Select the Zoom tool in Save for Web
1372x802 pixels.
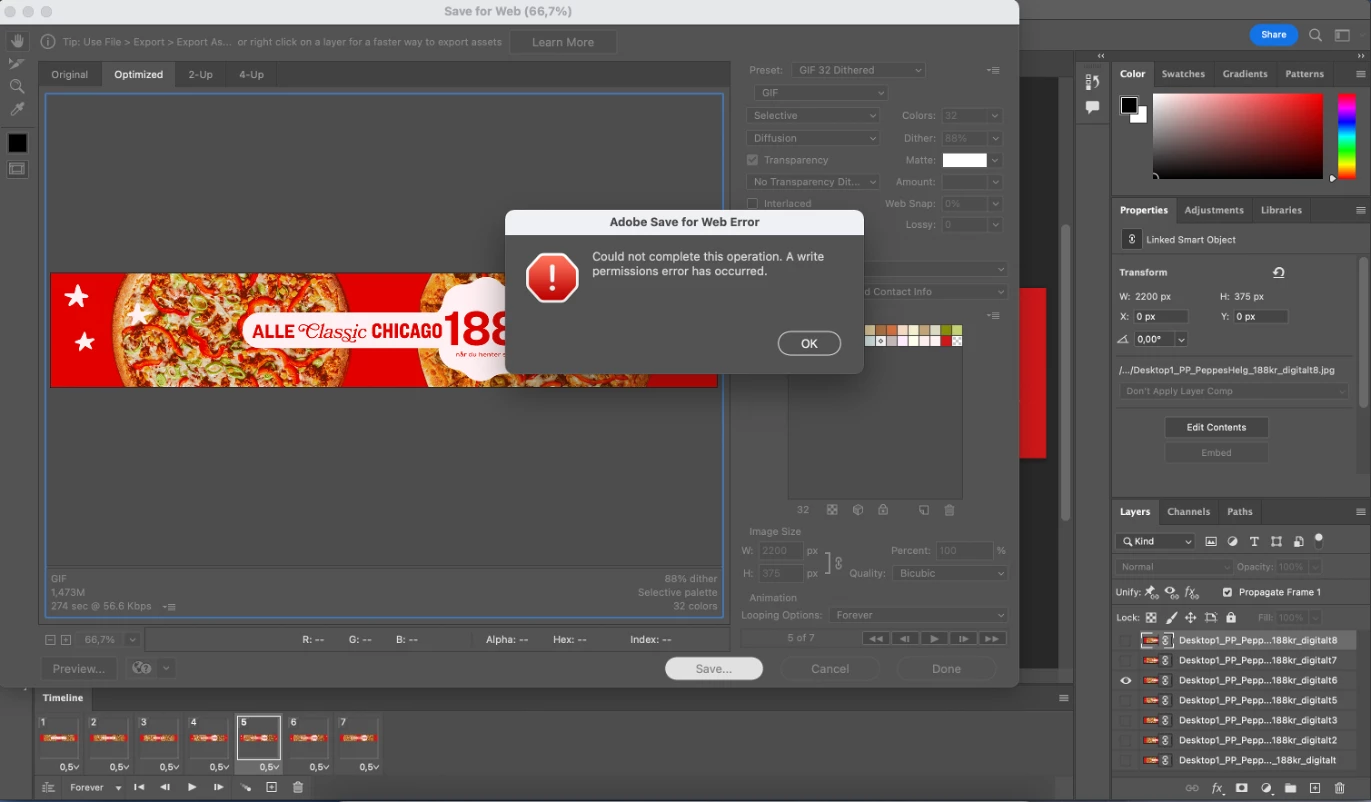coord(17,86)
